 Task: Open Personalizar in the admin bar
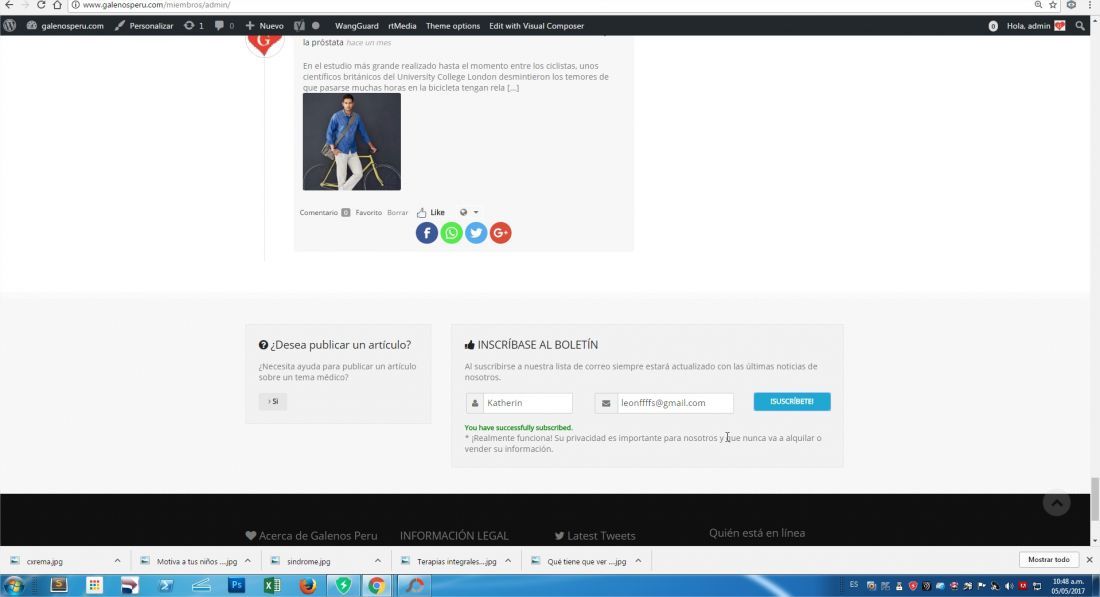144,26
